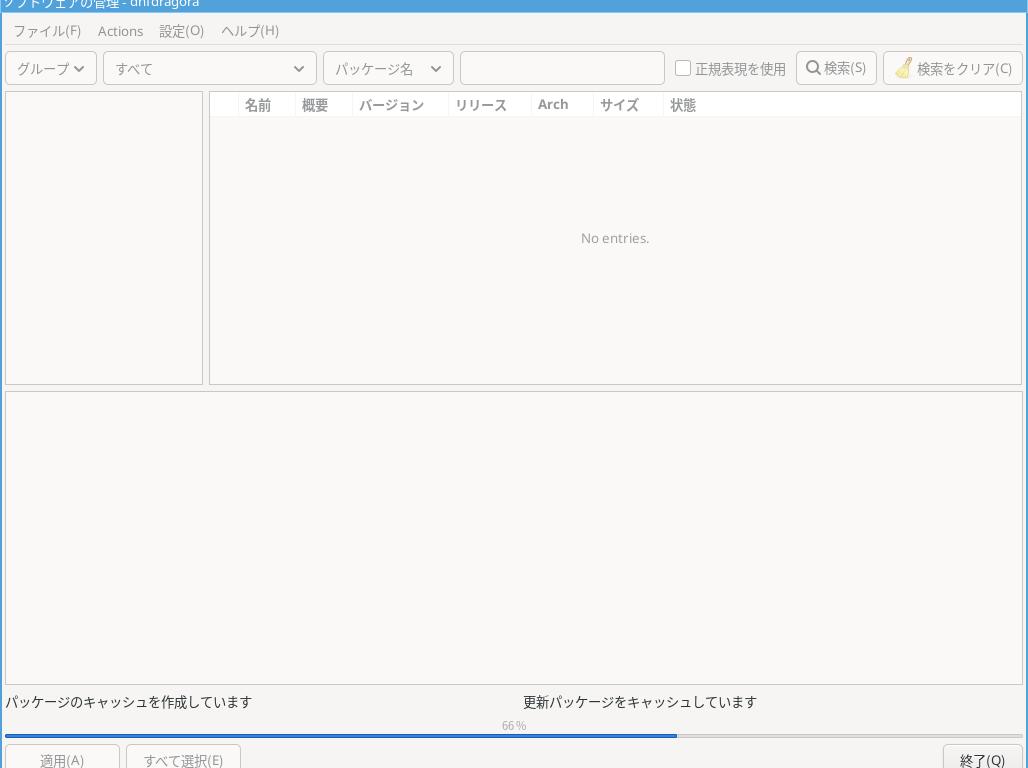Sort by the 名前 column header
This screenshot has width=1028, height=768.
(x=258, y=105)
